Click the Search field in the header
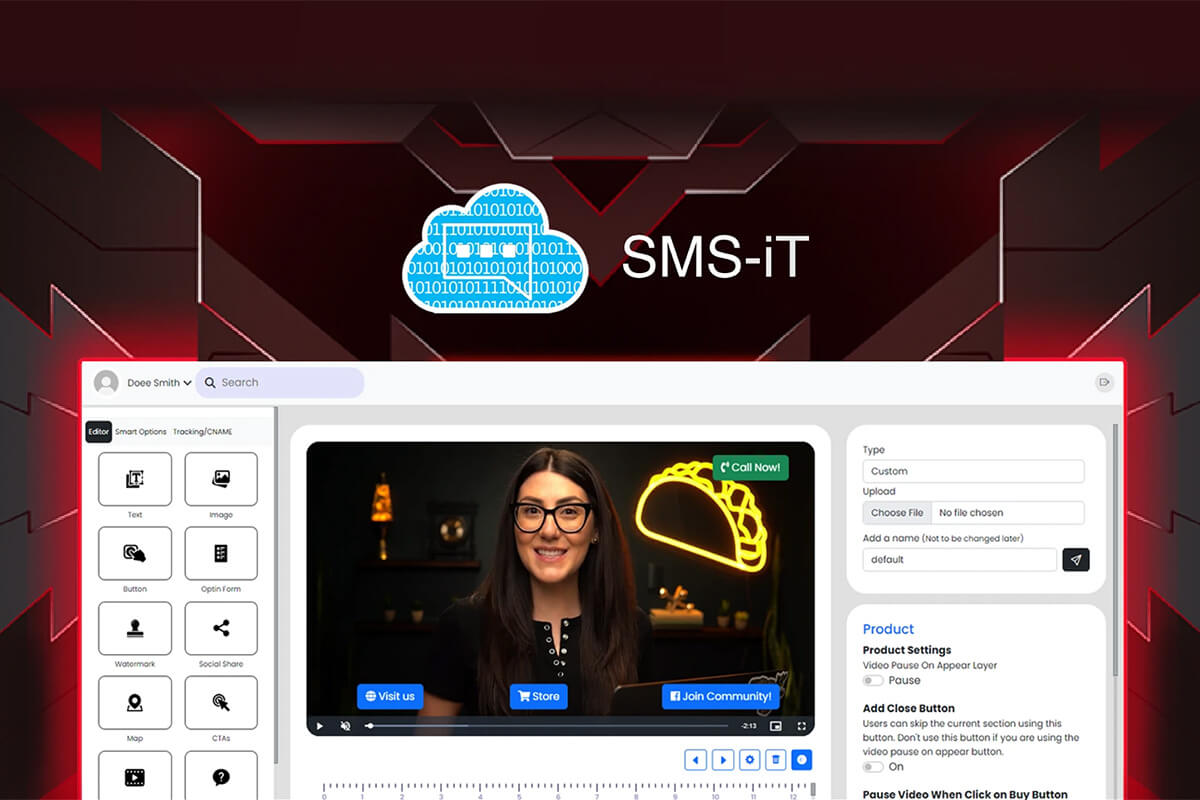The width and height of the screenshot is (1200, 800). (x=280, y=383)
